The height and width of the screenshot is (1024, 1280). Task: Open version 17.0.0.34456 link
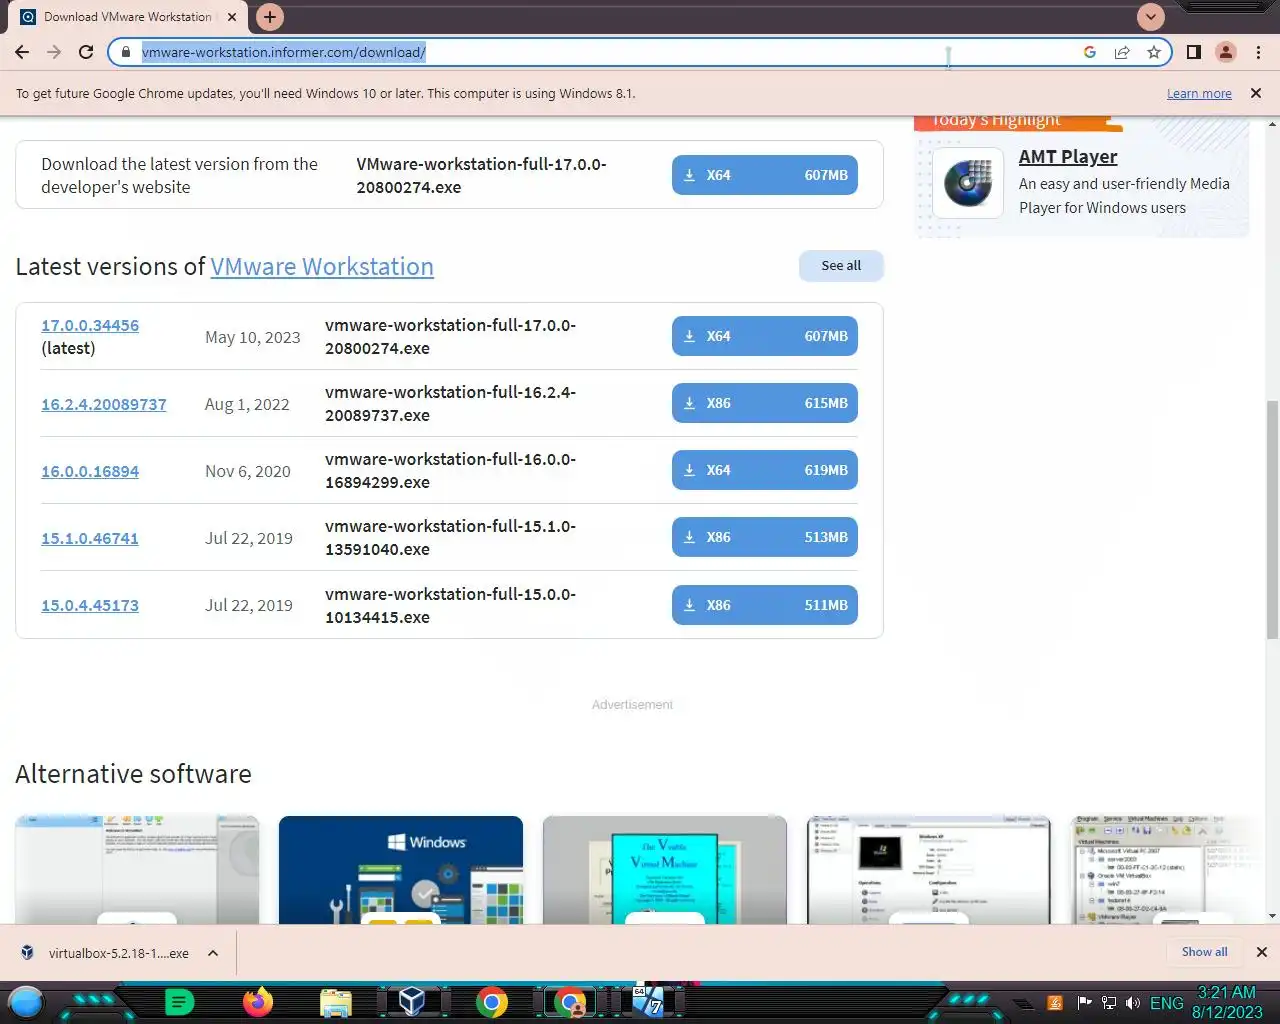pyautogui.click(x=90, y=325)
